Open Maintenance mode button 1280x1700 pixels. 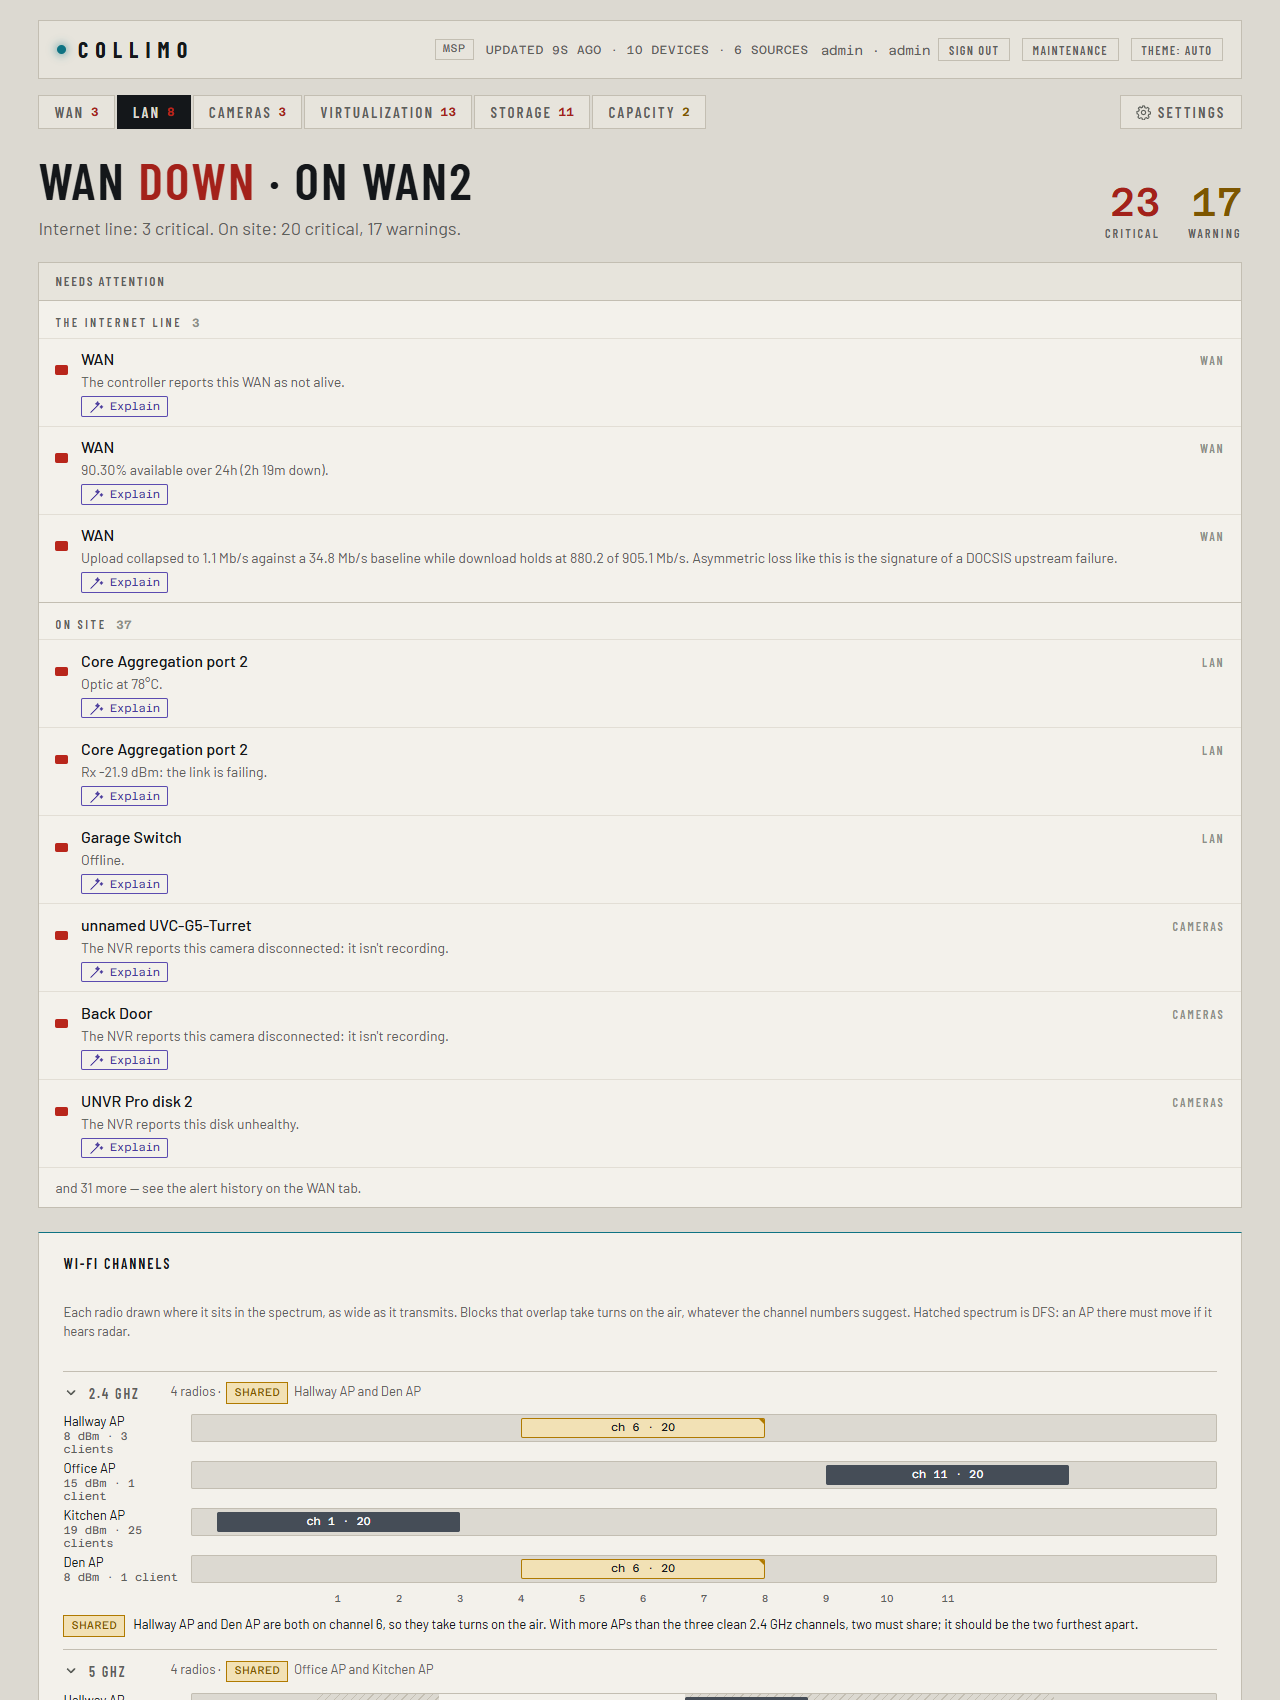click(1070, 50)
